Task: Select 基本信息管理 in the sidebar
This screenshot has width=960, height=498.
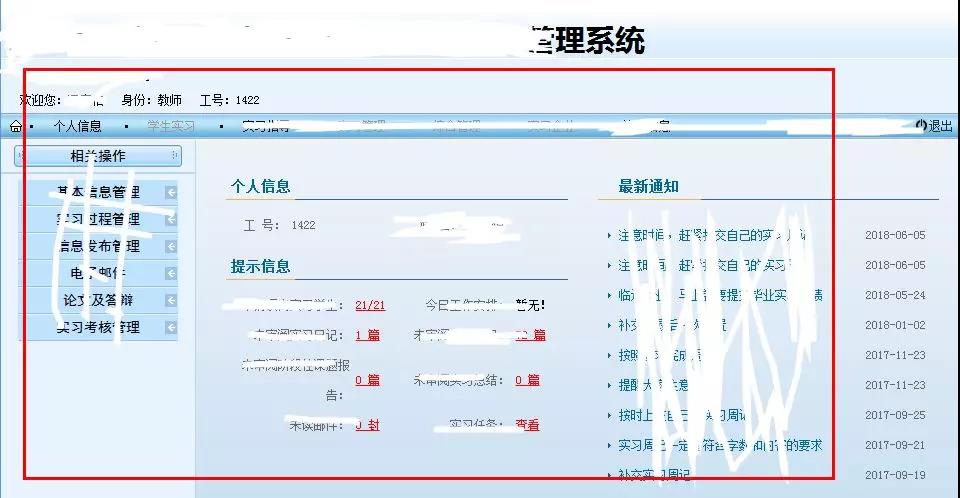Action: [x=99, y=192]
